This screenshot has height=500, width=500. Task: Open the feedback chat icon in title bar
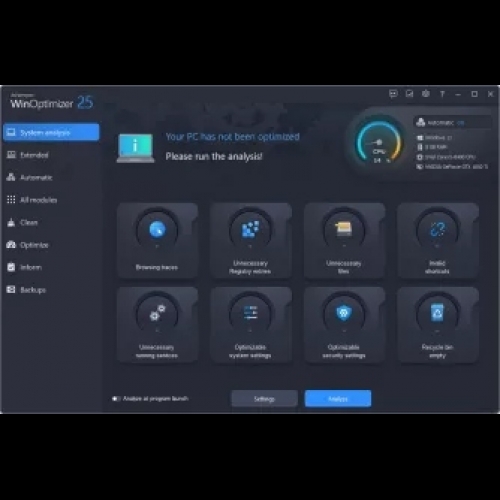pyautogui.click(x=393, y=94)
